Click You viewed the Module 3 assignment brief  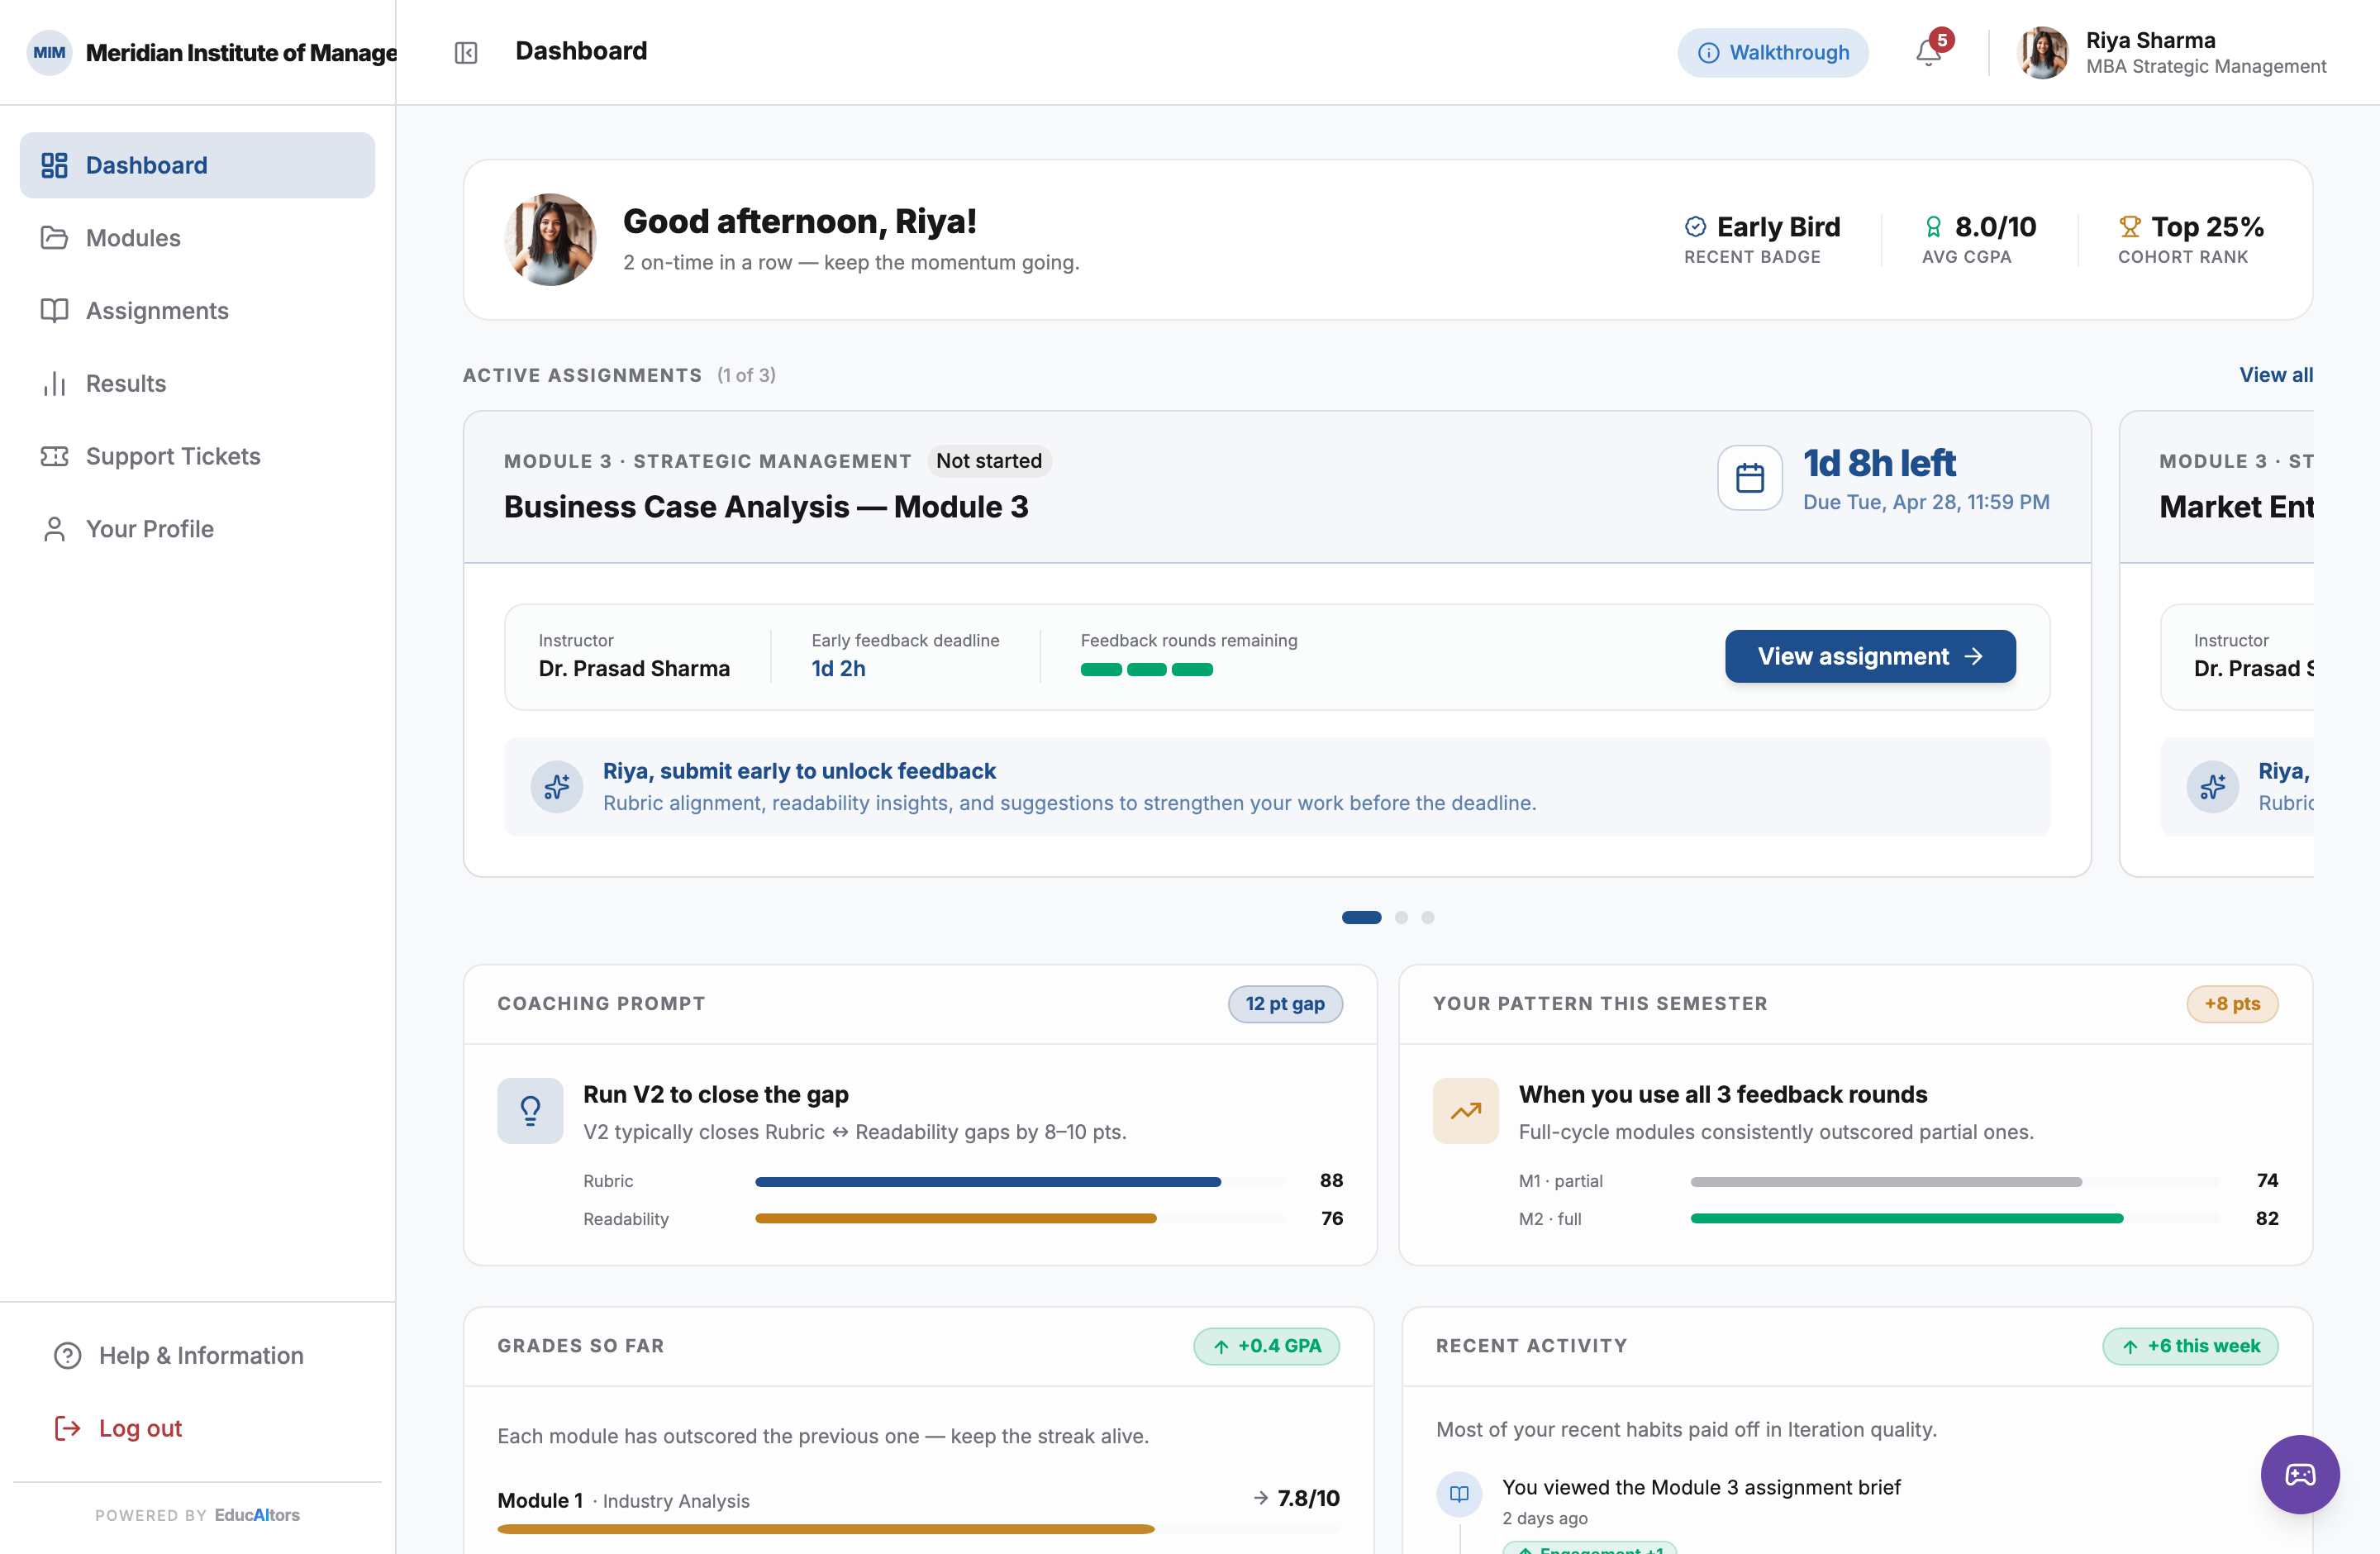tap(1701, 1487)
